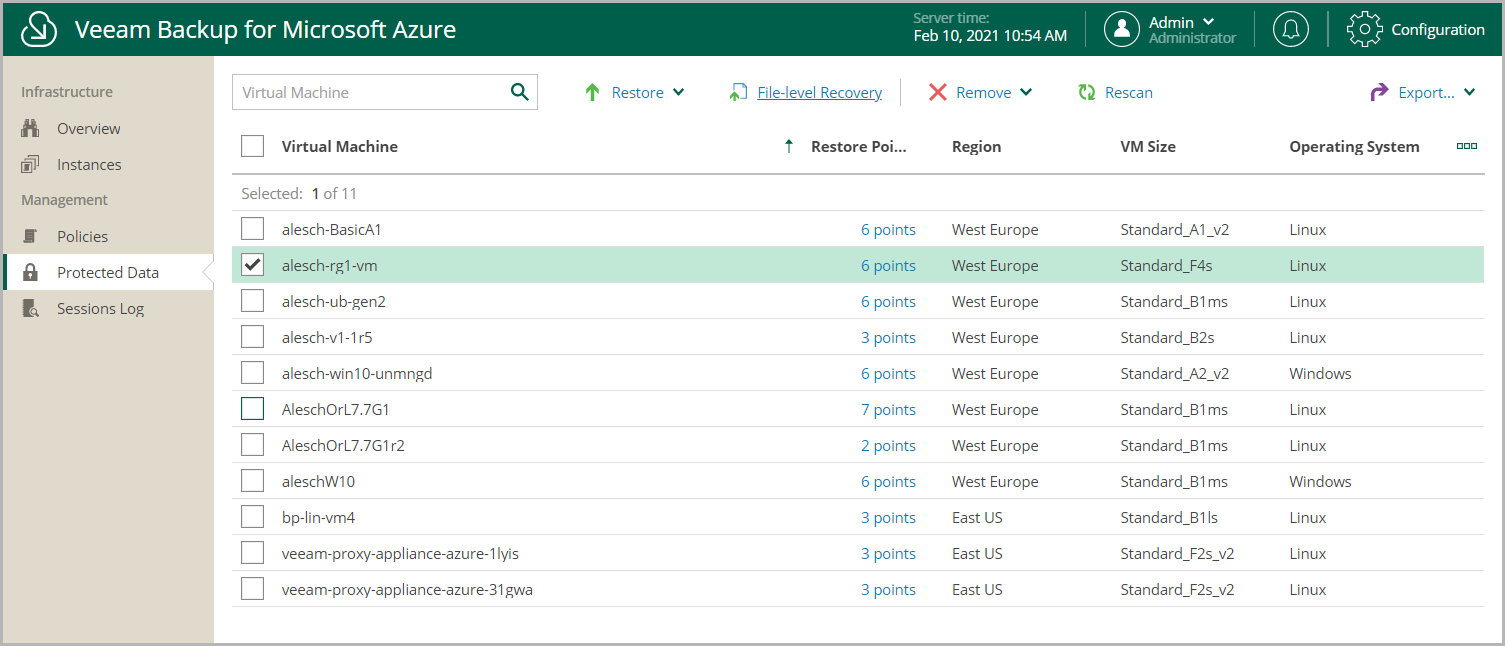The image size is (1505, 646).
Task: Check the alesch-ub-gen2 checkbox
Action: (253, 301)
